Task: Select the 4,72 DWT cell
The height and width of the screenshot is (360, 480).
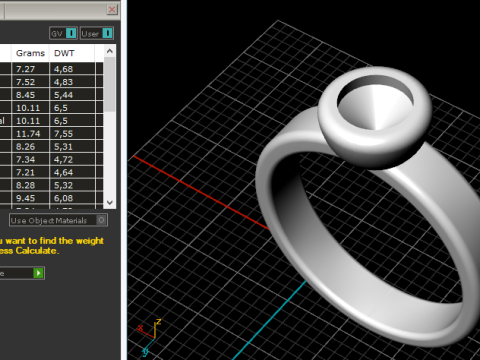Action: coord(72,159)
